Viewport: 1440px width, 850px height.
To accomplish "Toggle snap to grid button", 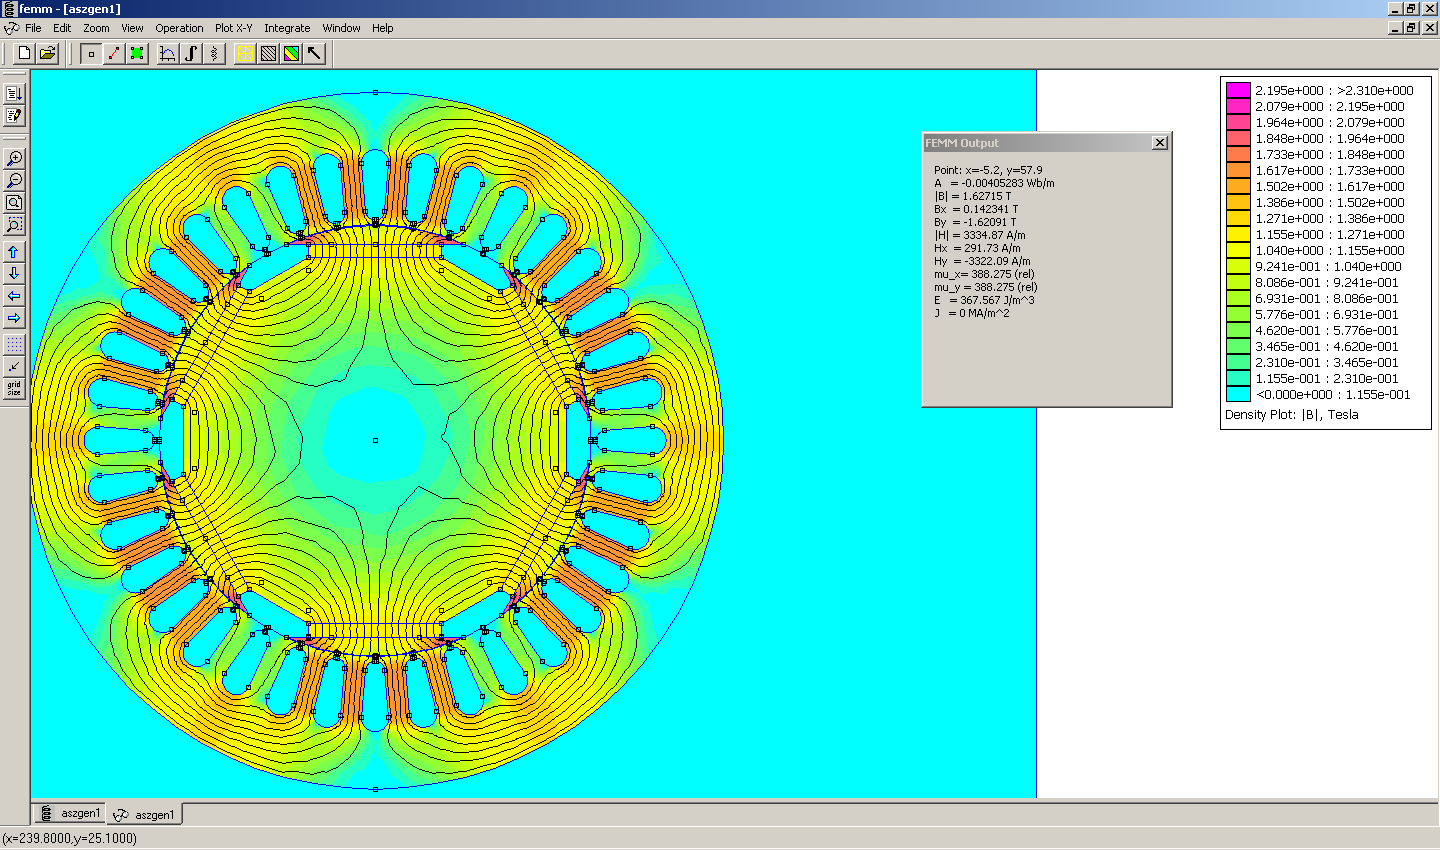I will pos(14,366).
